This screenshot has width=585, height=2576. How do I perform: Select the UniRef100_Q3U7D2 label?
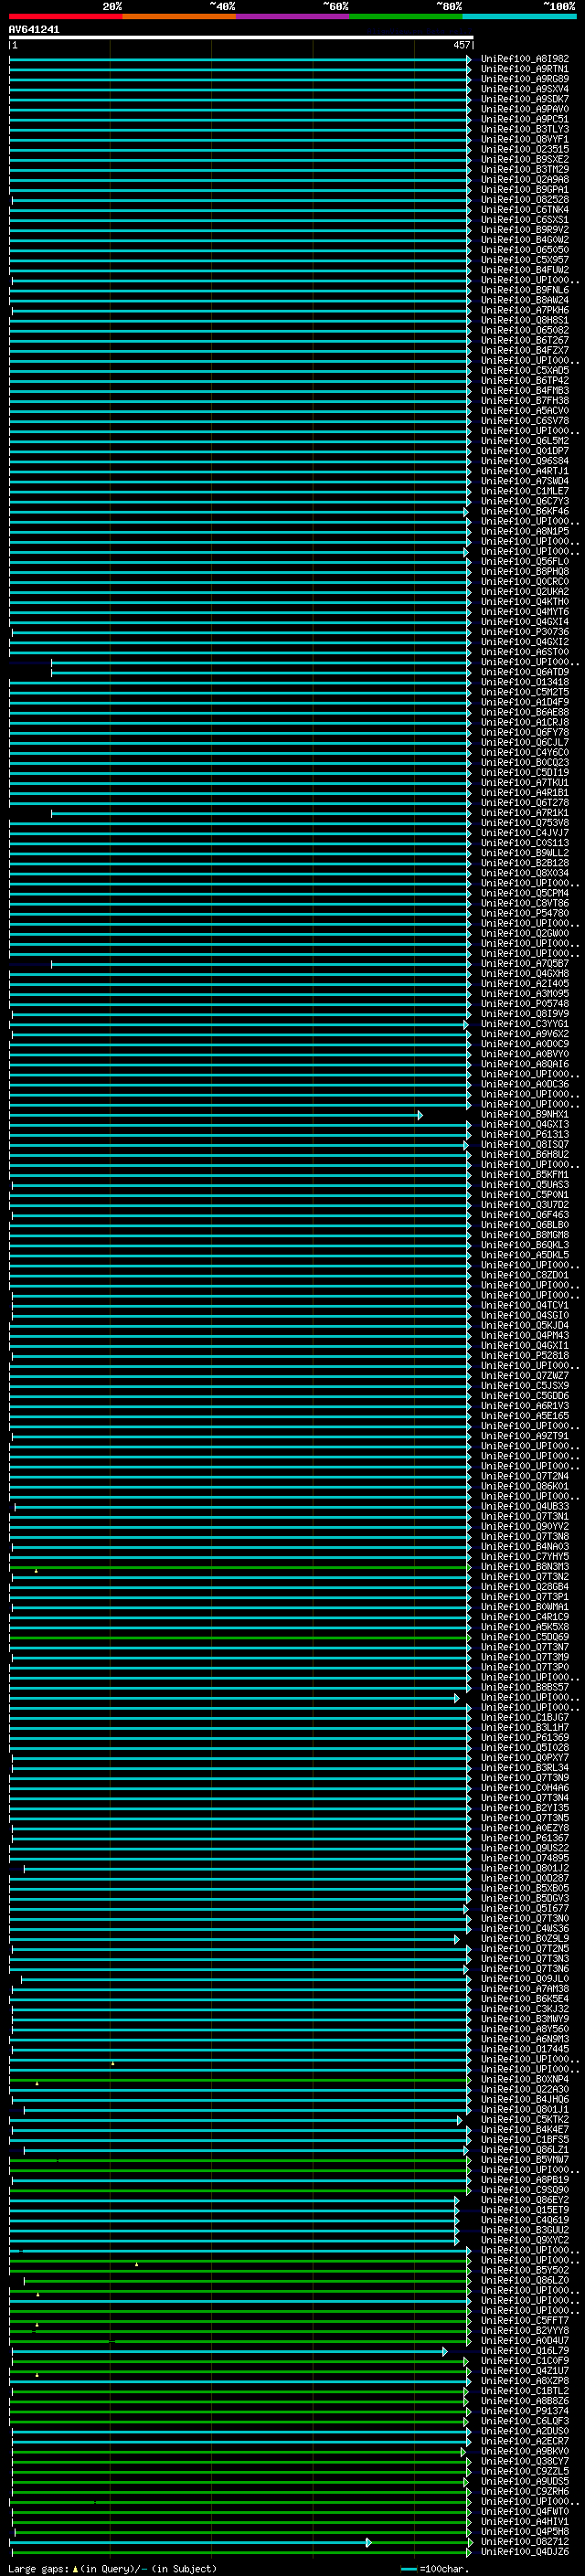525,1204
